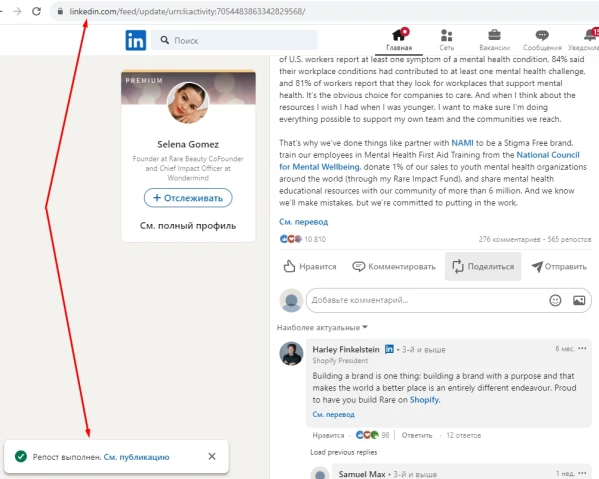Click LinkedIn badge next to Harley Finkelstein

(389, 349)
